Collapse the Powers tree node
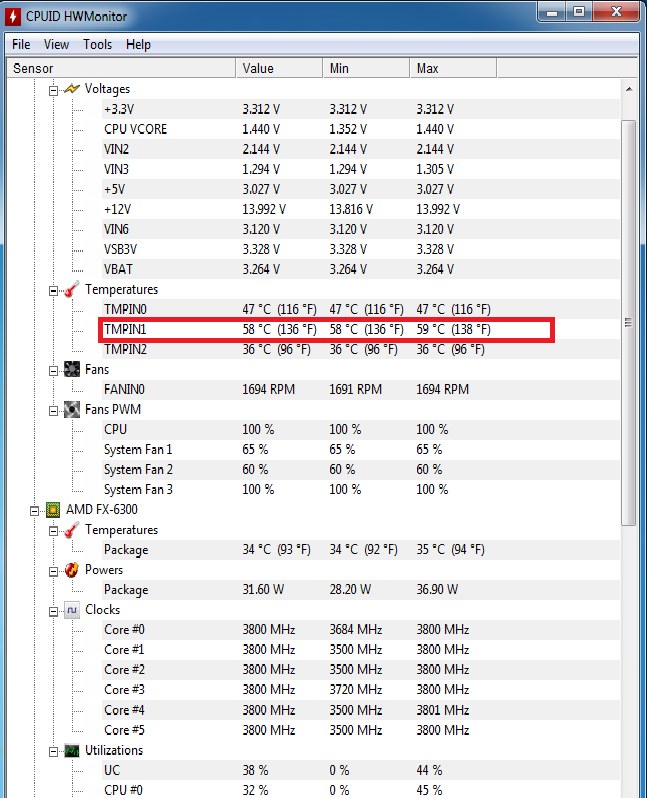This screenshot has width=647, height=798. tap(53, 572)
